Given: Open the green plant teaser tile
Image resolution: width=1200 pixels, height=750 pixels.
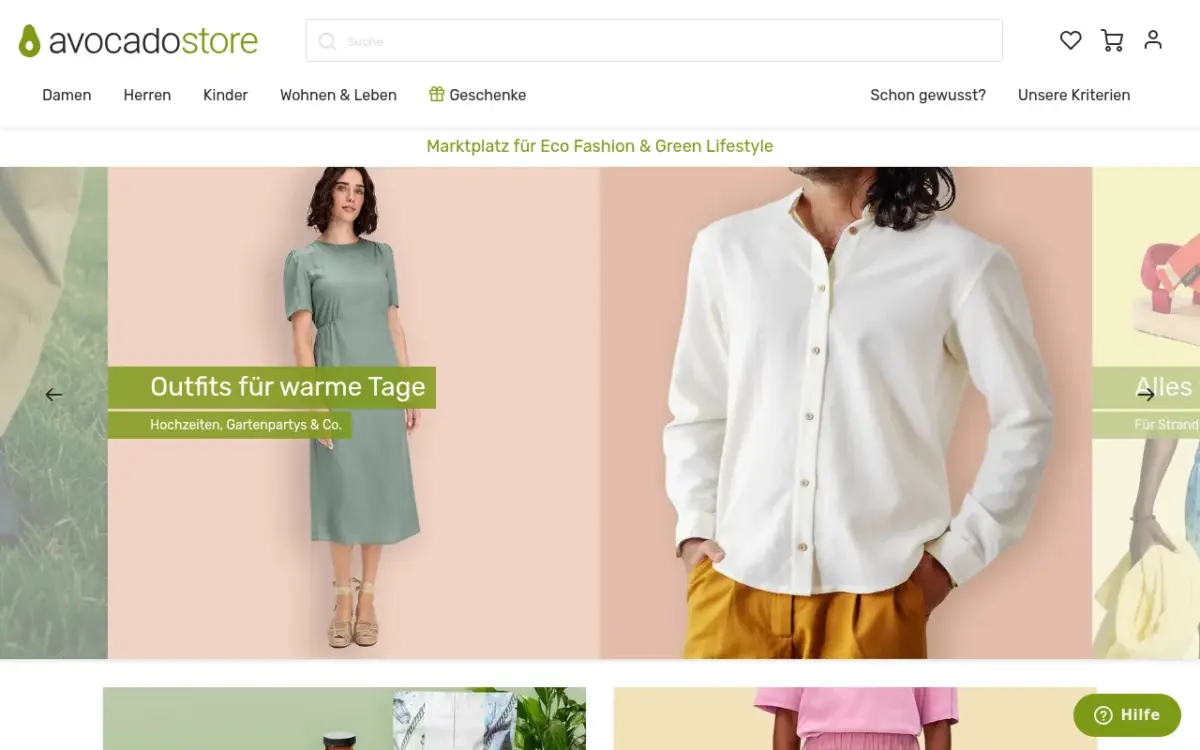Looking at the screenshot, I should pyautogui.click(x=344, y=719).
